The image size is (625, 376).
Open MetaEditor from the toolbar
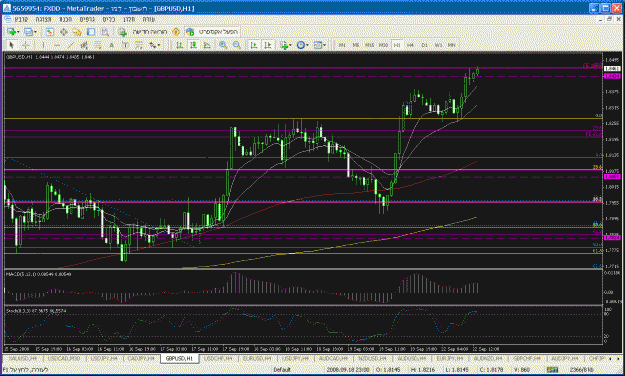click(176, 31)
